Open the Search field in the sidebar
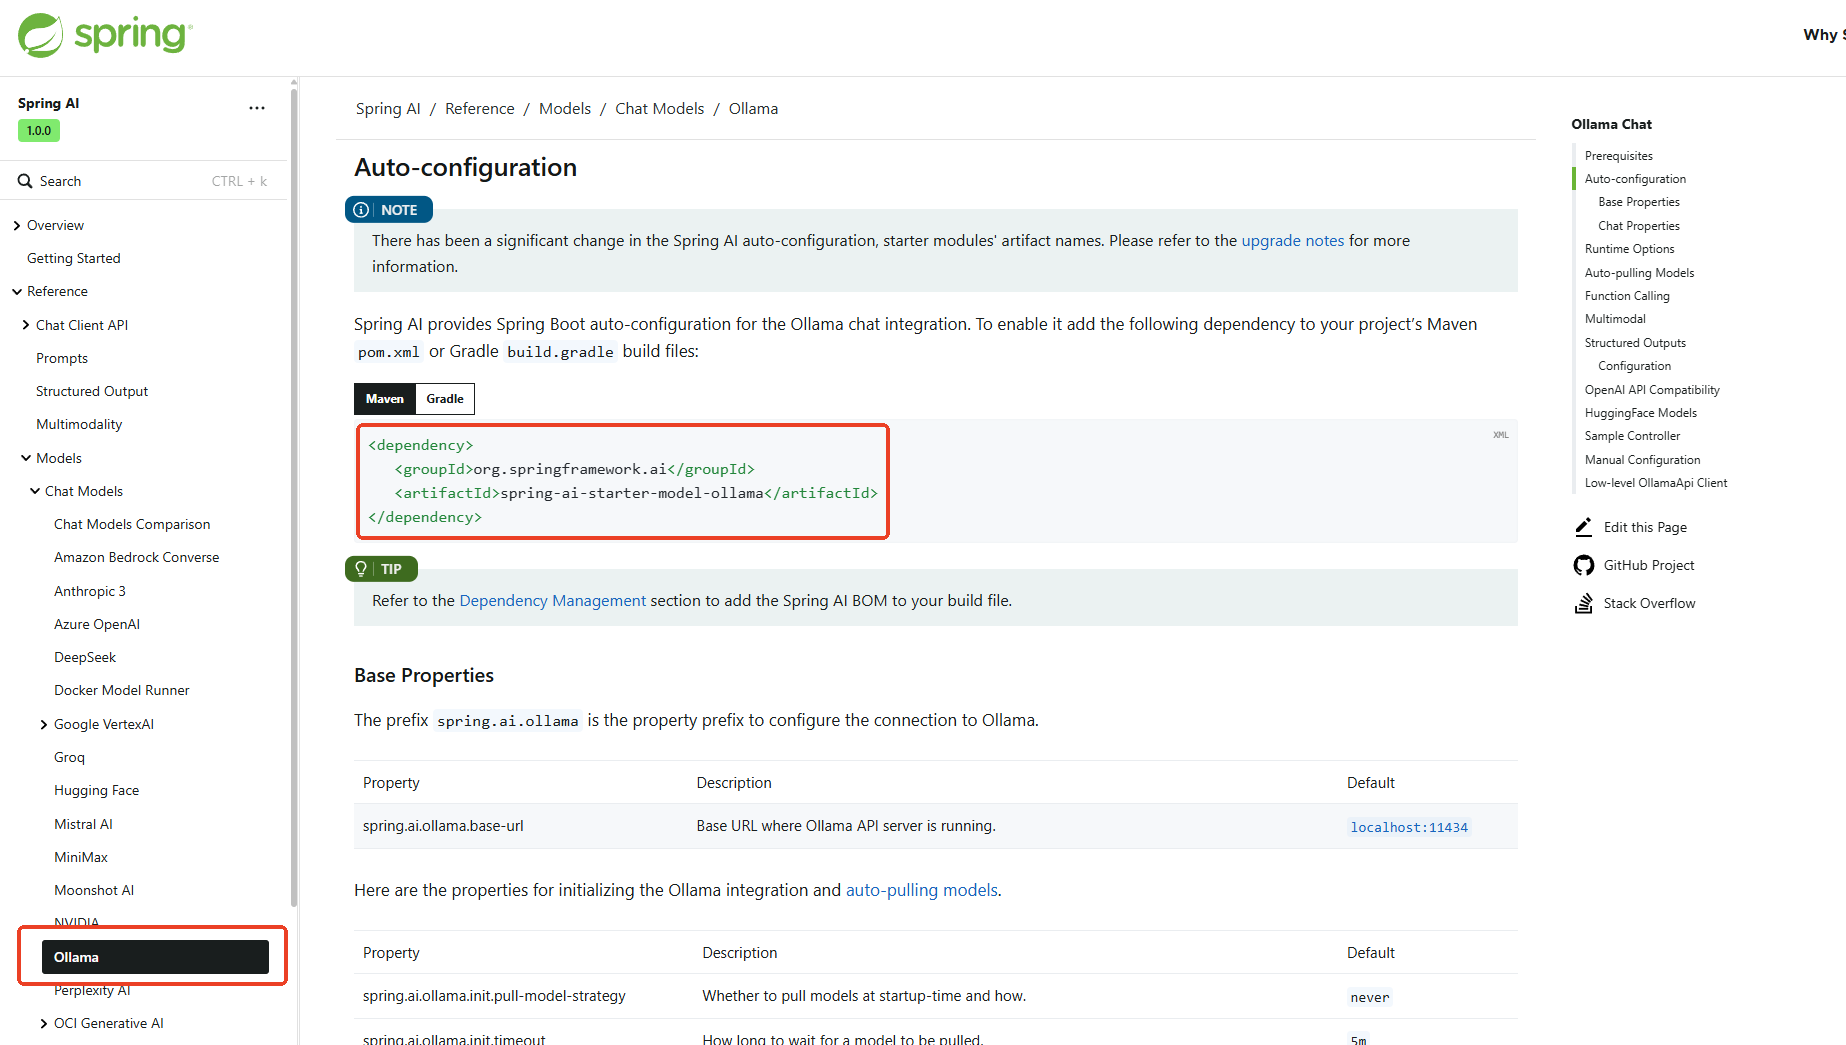The image size is (1846, 1045). pos(143,181)
